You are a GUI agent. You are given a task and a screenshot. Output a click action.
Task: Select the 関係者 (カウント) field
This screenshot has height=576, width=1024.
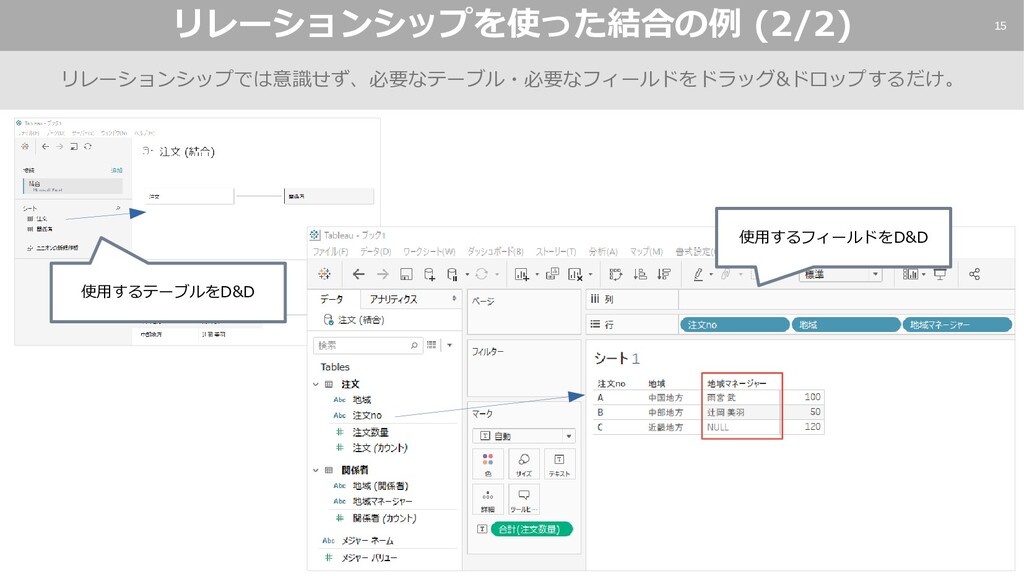[x=385, y=519]
